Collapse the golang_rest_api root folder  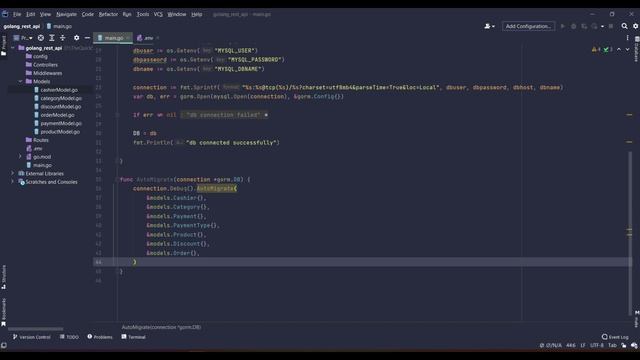(x=13, y=48)
